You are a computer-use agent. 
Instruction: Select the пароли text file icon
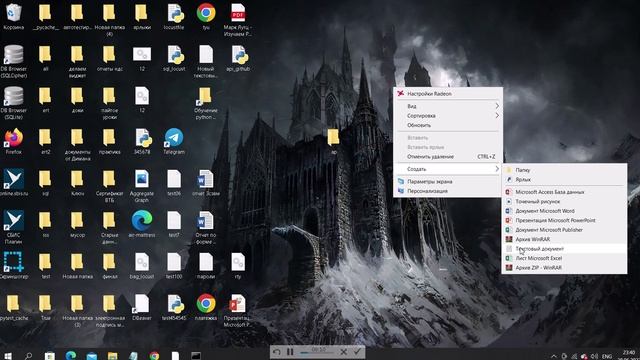[206, 265]
